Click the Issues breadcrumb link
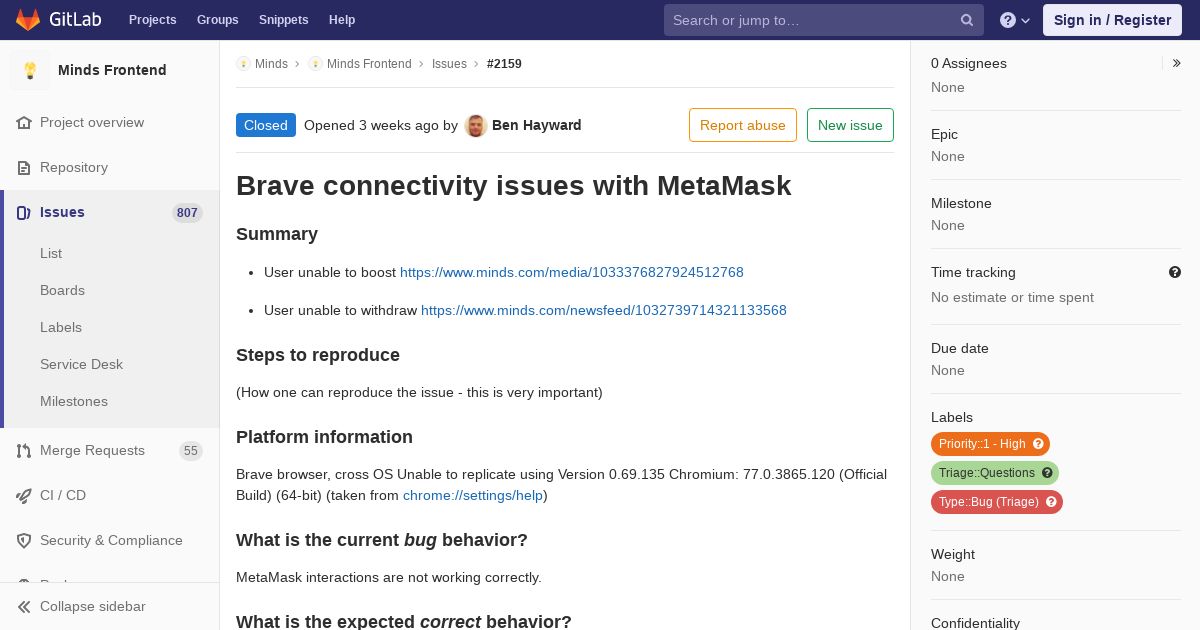This screenshot has width=1200, height=630. click(x=449, y=64)
